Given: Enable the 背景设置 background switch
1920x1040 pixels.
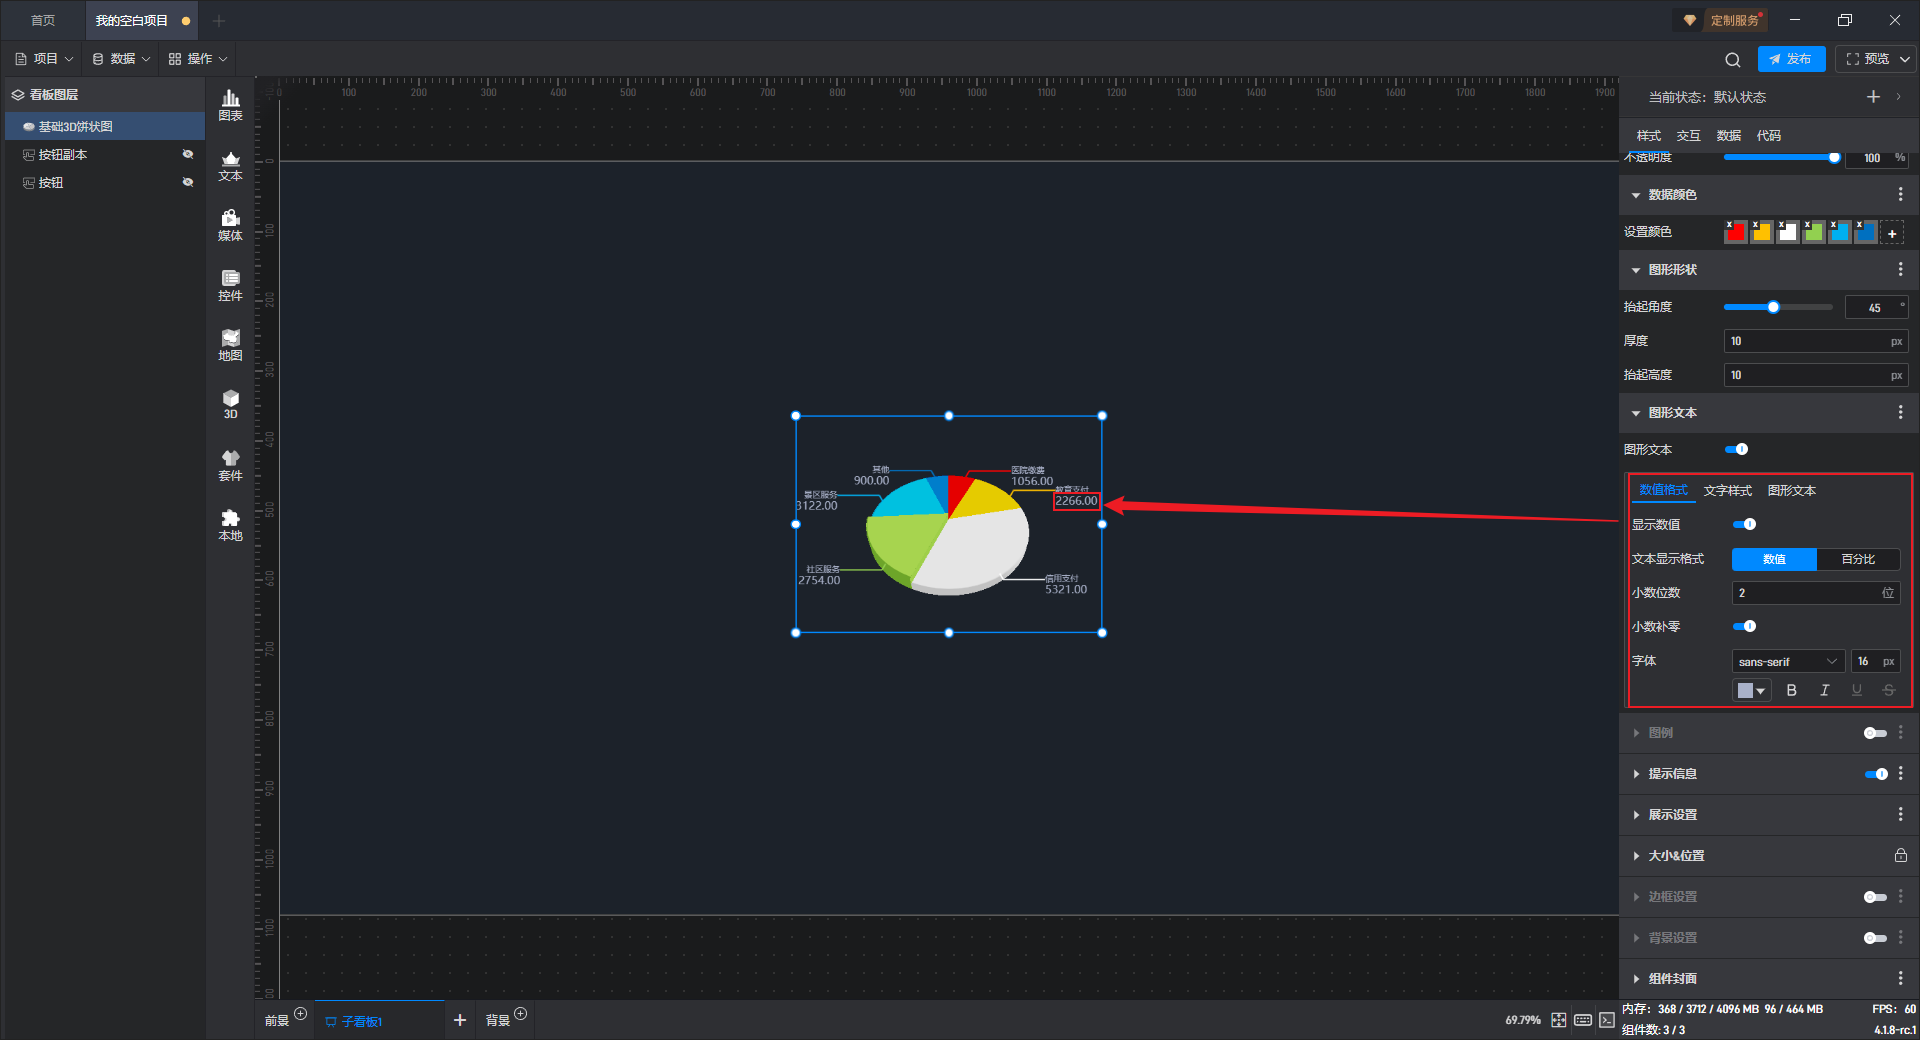Looking at the screenshot, I should (1876, 939).
